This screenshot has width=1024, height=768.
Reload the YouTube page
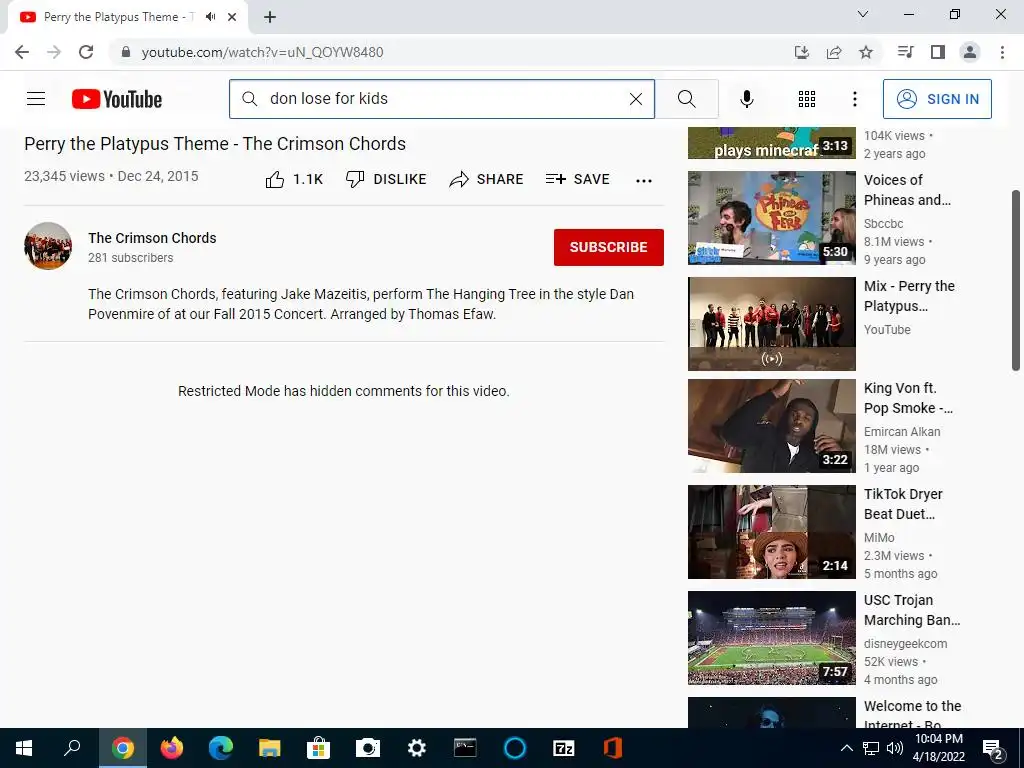point(86,52)
